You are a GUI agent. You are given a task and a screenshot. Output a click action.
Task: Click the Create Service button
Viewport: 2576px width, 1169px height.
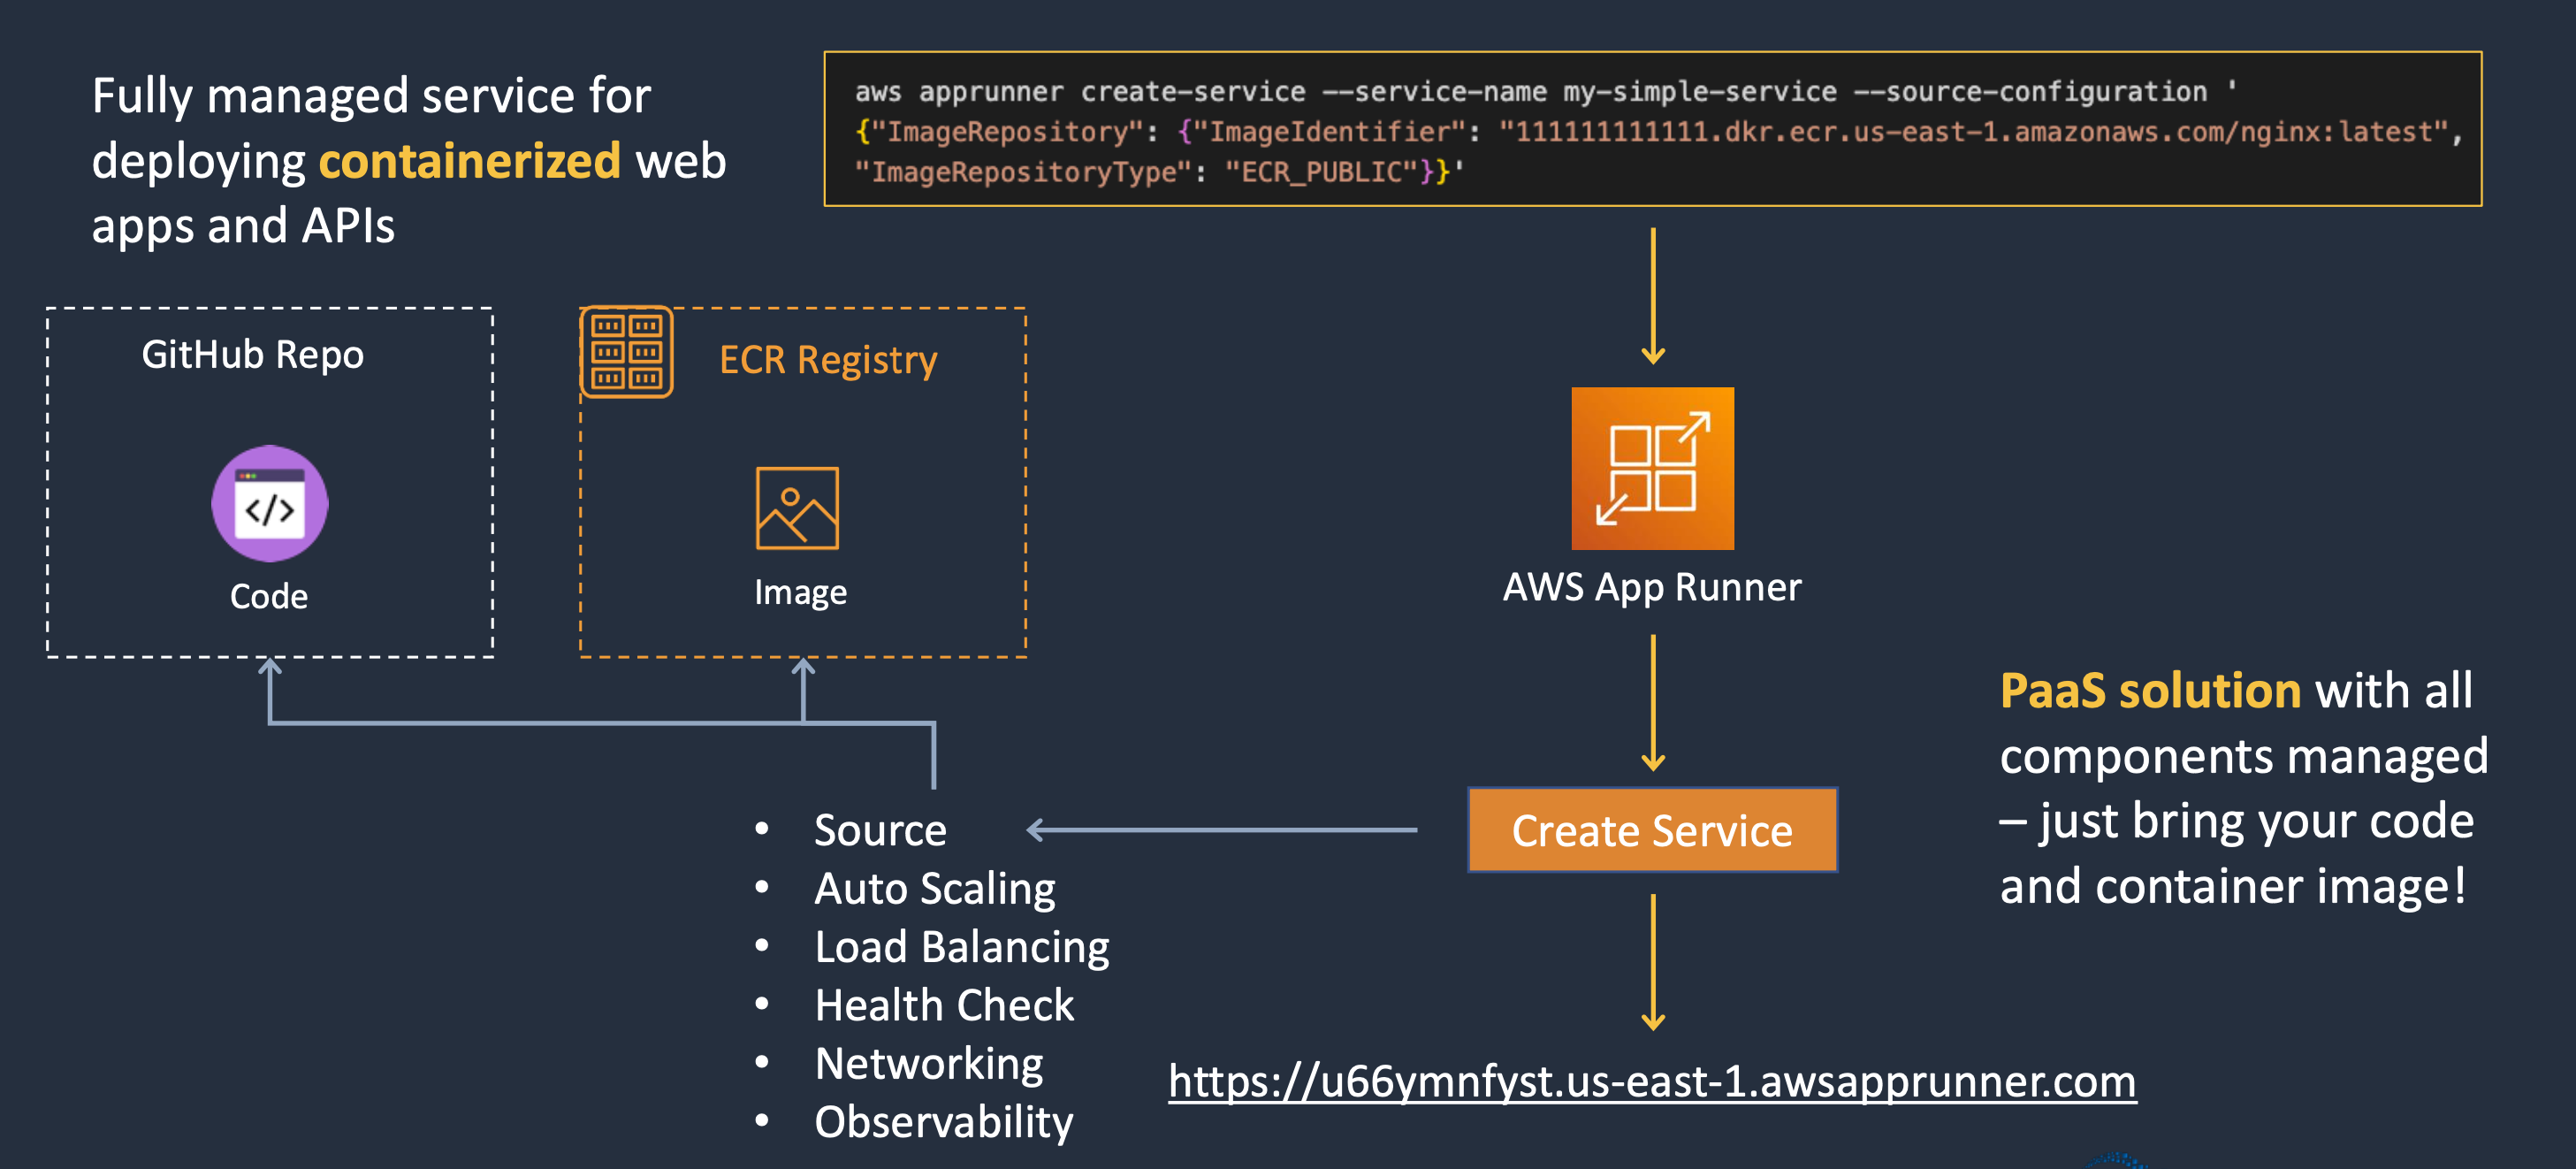[1652, 830]
